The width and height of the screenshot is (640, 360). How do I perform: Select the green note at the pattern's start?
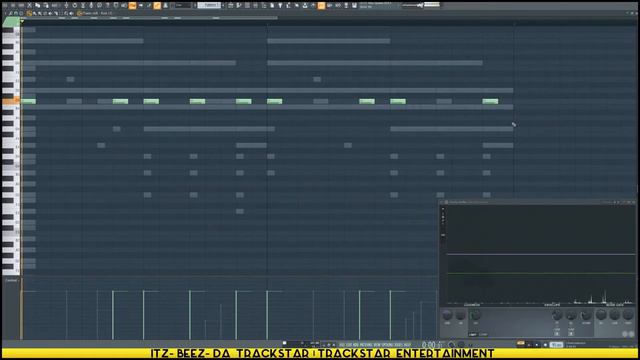tap(29, 101)
